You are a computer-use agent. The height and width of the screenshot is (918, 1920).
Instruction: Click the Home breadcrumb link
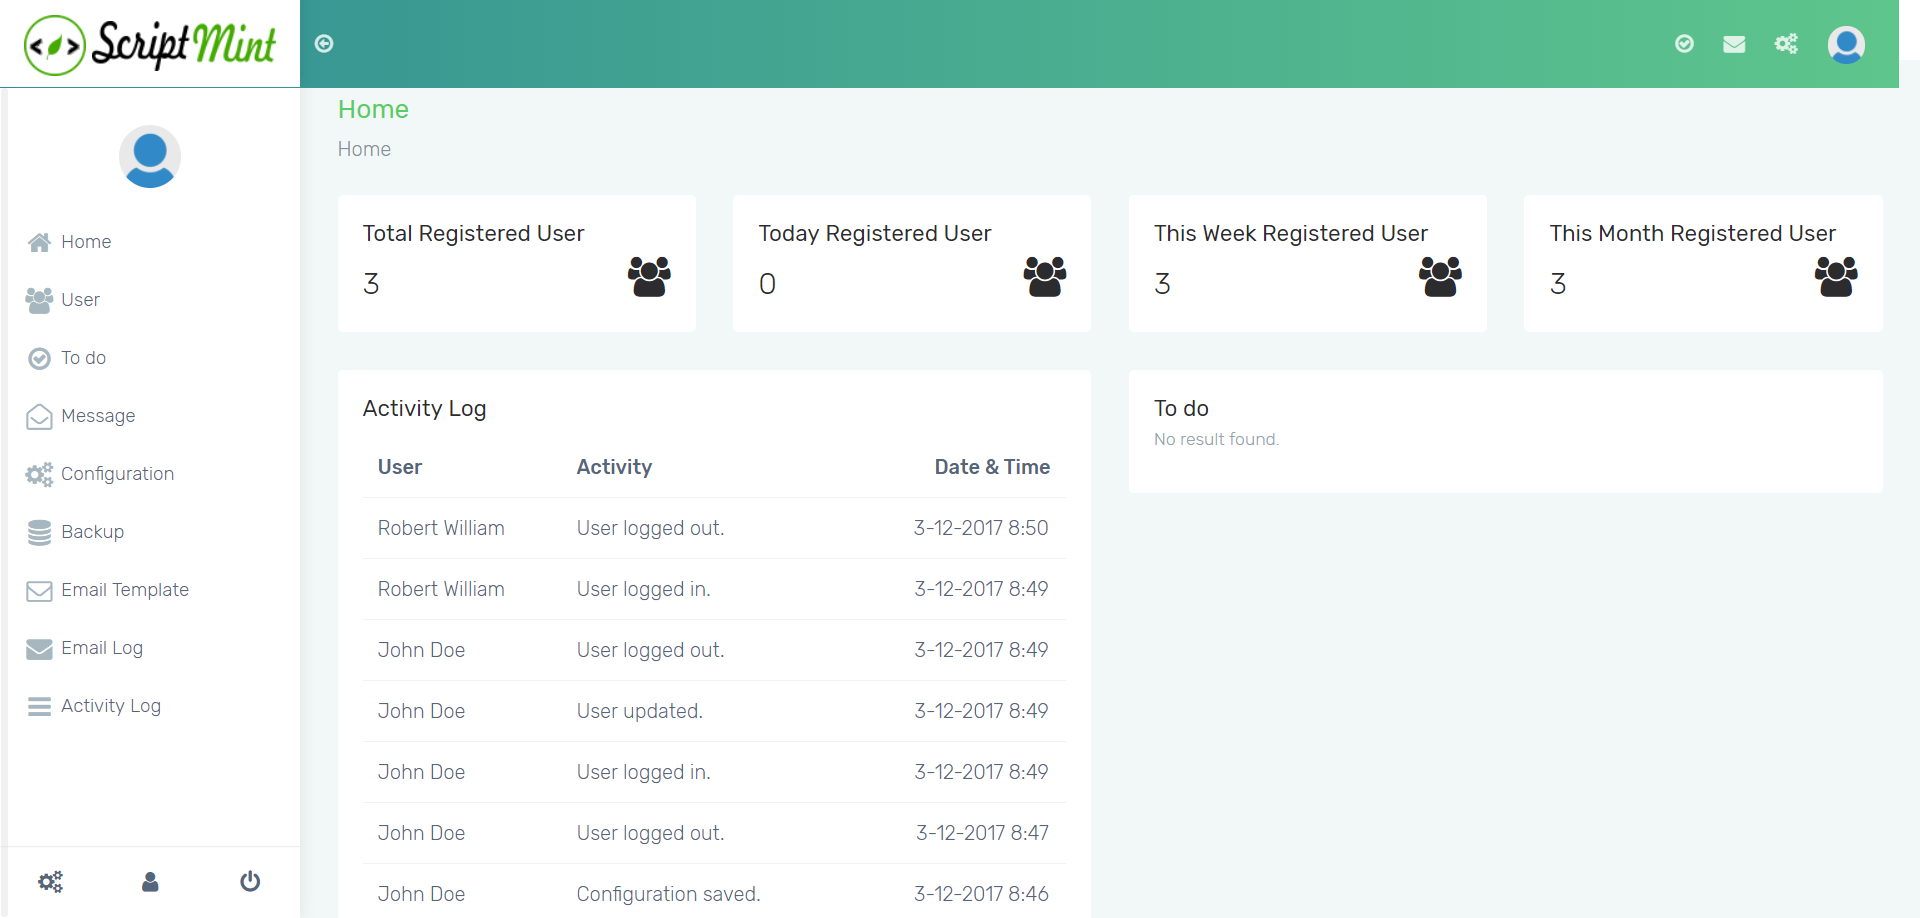point(364,149)
